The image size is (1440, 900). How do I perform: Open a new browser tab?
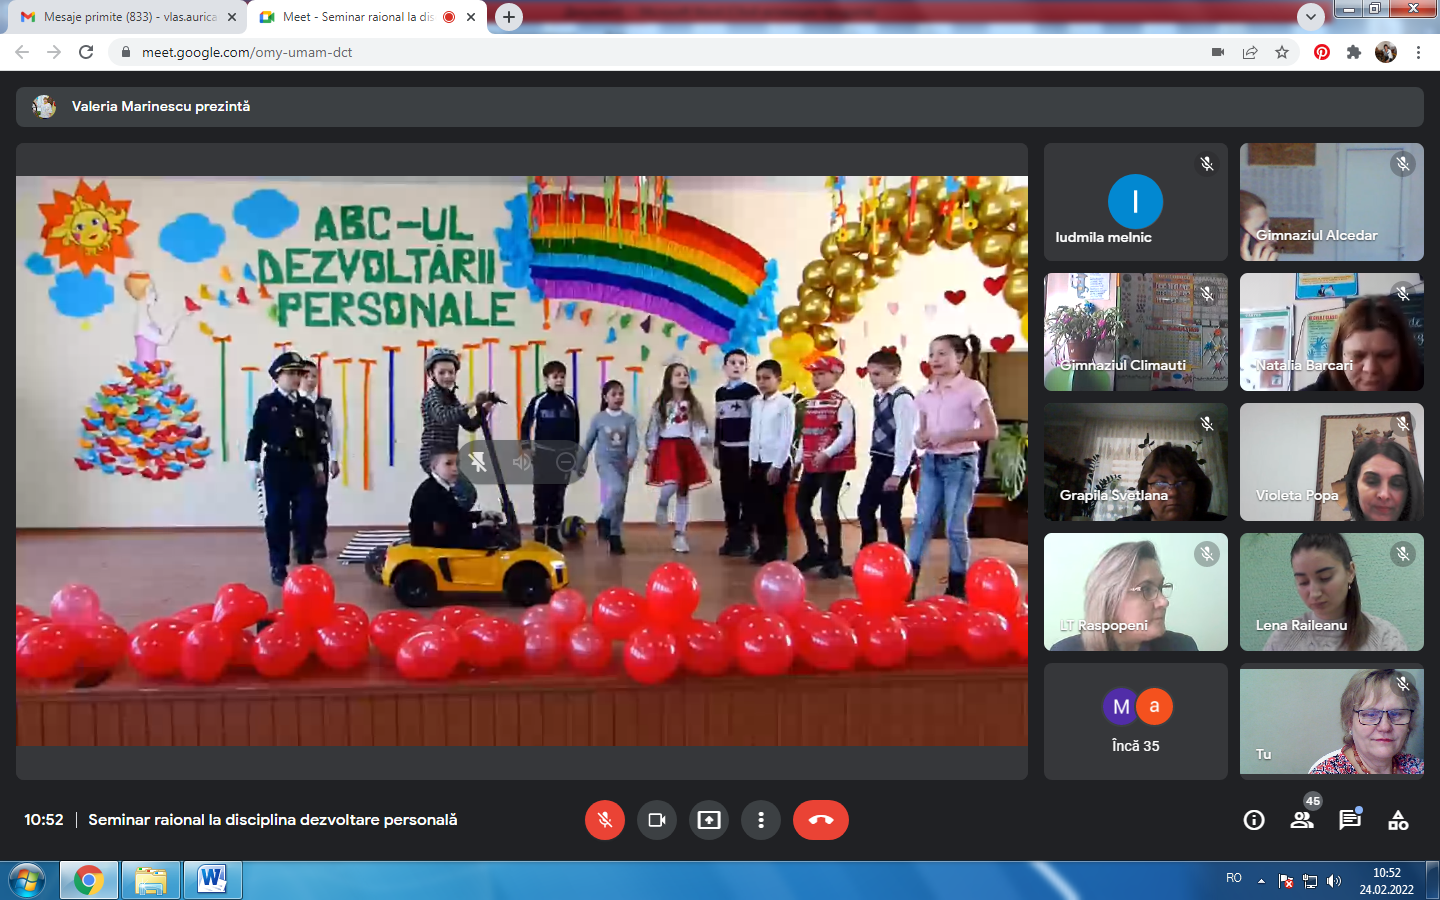[509, 17]
